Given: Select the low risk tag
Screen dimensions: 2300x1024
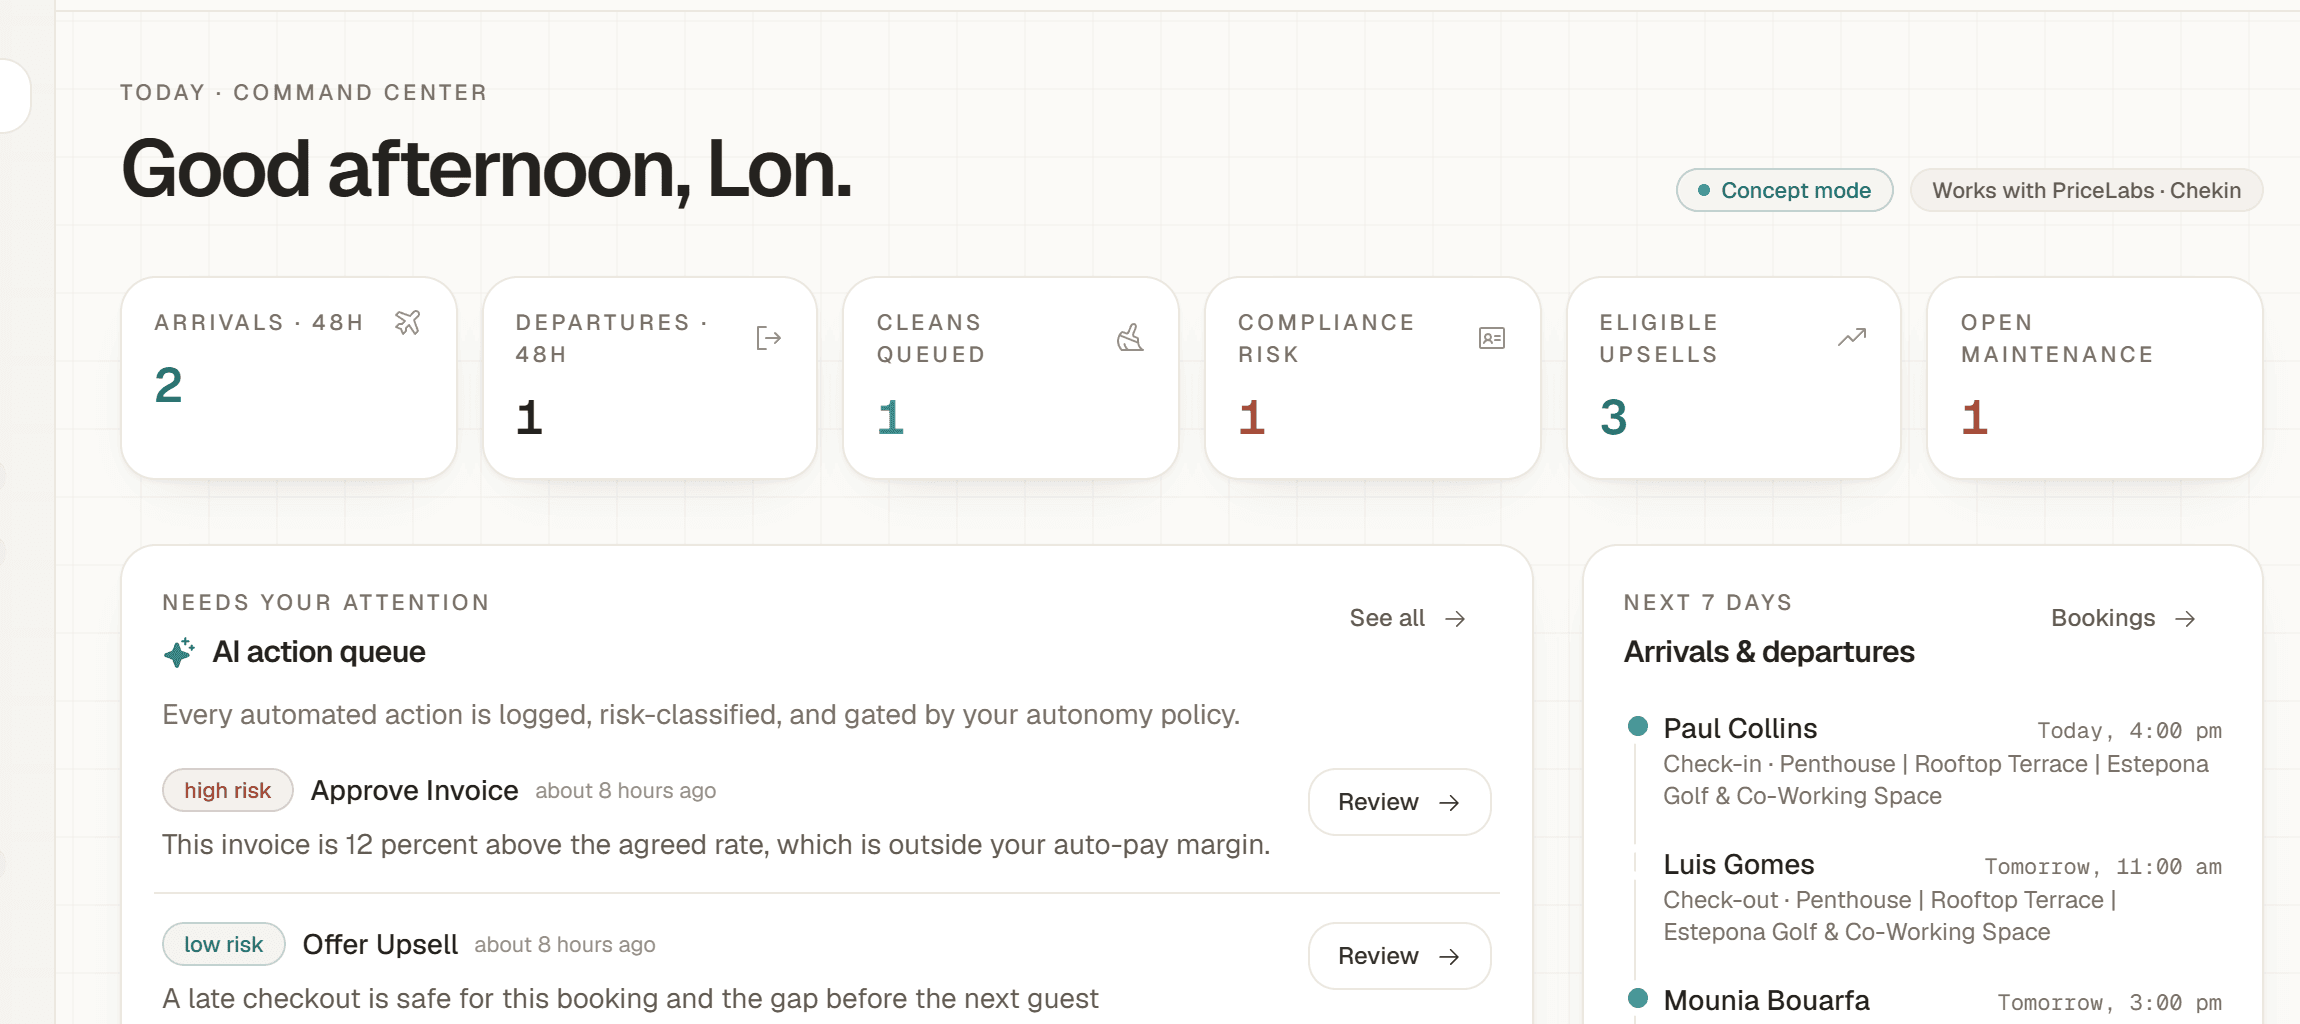Looking at the screenshot, I should click(x=224, y=944).
